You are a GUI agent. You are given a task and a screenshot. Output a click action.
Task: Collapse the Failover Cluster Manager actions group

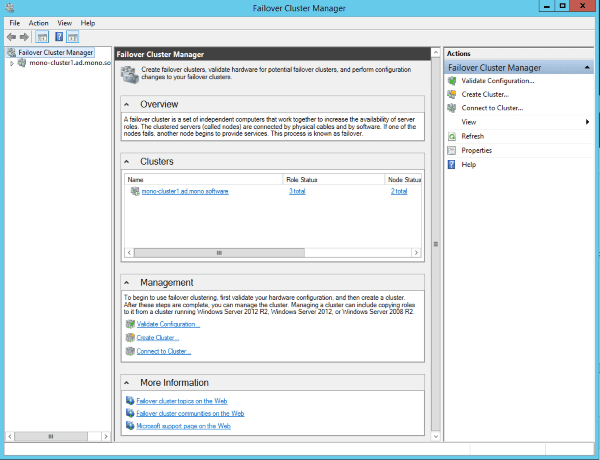tap(587, 68)
